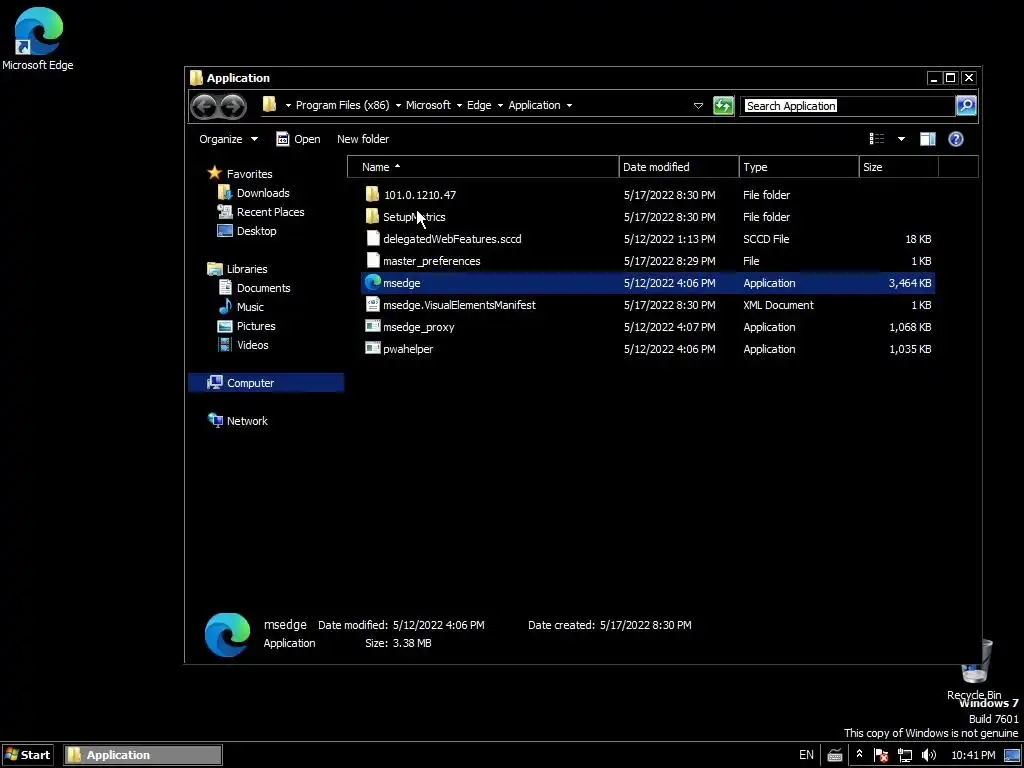Click the Action Center flag tray icon
This screenshot has height=768, width=1024.
[x=880, y=755]
